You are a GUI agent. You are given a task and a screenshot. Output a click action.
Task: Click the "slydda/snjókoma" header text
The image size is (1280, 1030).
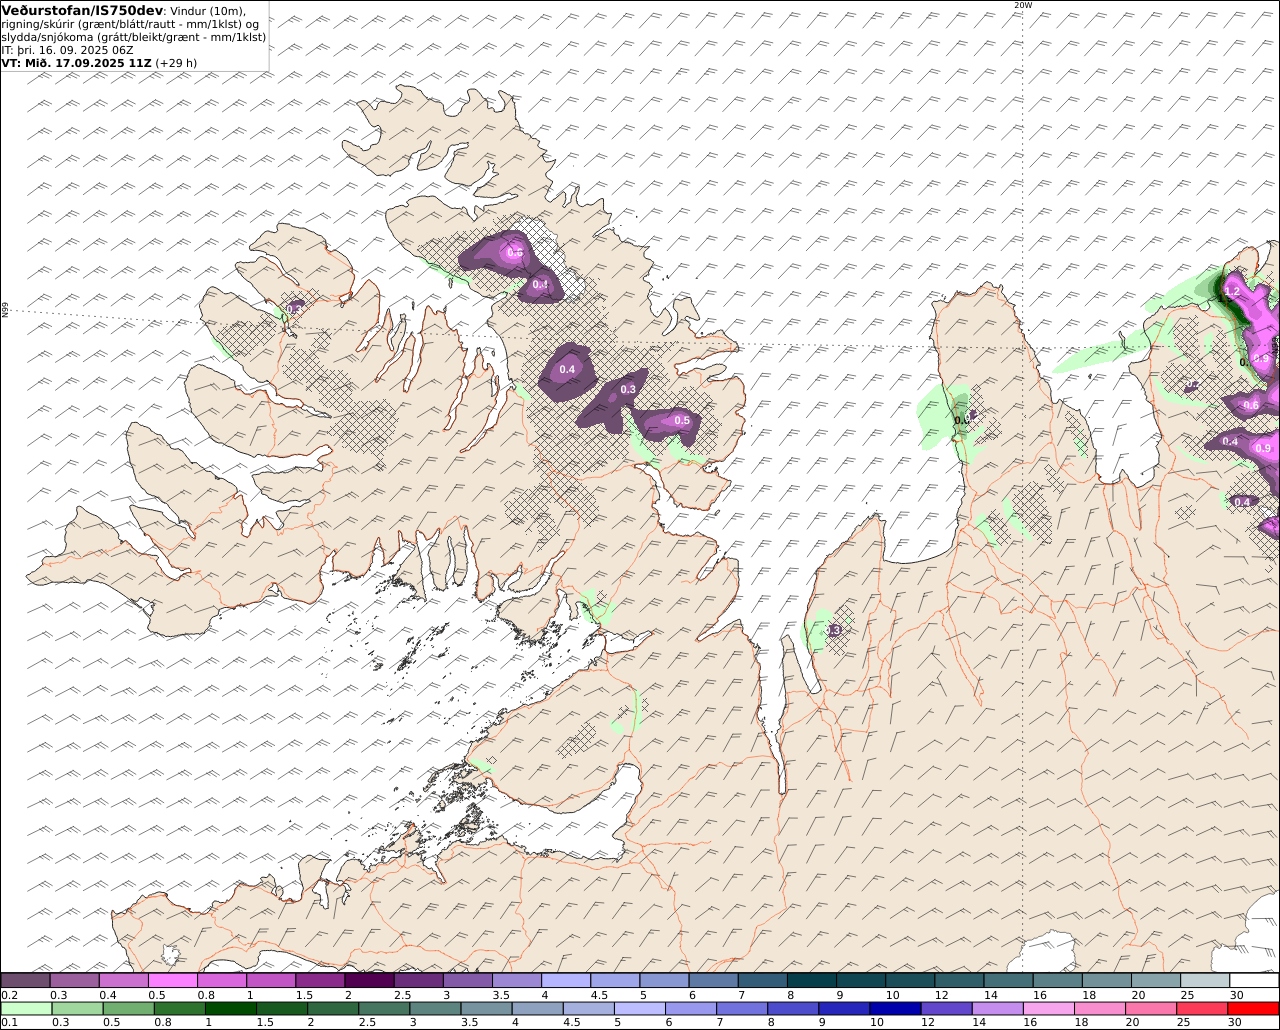pyautogui.click(x=48, y=37)
